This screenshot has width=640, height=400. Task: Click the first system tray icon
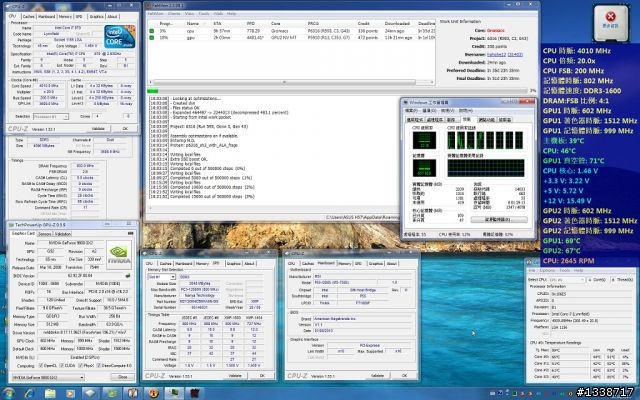[x=493, y=393]
